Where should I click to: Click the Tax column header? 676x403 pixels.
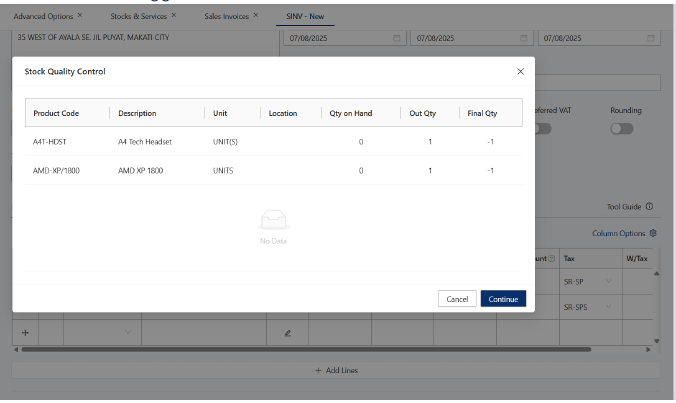click(569, 259)
